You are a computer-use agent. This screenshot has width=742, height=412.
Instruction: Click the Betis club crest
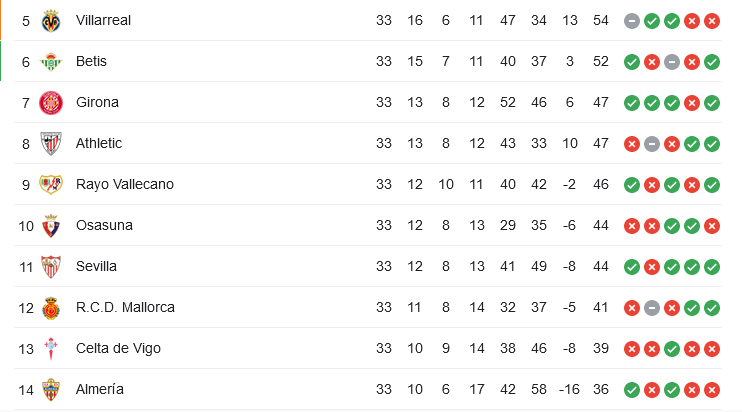pos(51,62)
